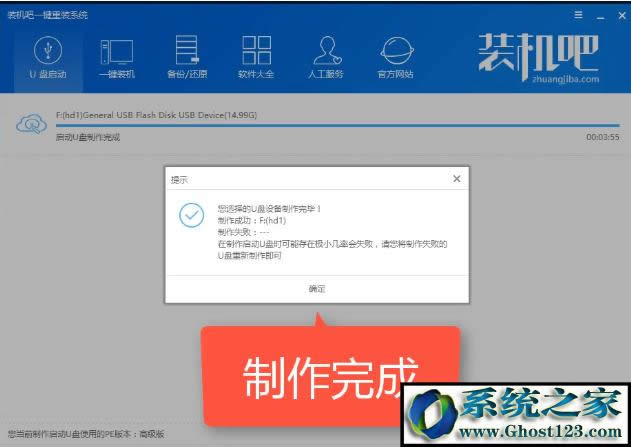Click the 装机吧 zhuangjiba.com logo
Image resolution: width=631 pixels, height=447 pixels.
(538, 58)
